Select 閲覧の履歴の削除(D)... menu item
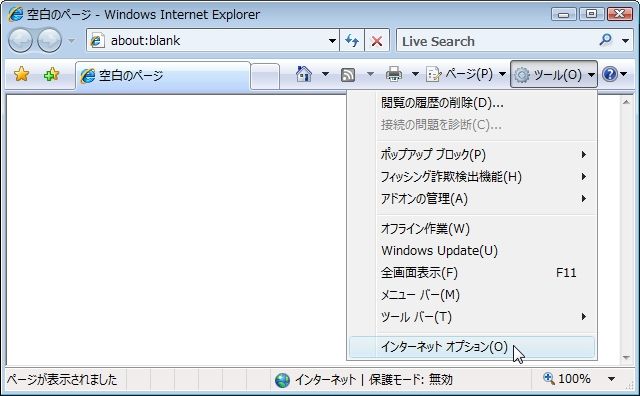640x396 pixels. pos(471,103)
